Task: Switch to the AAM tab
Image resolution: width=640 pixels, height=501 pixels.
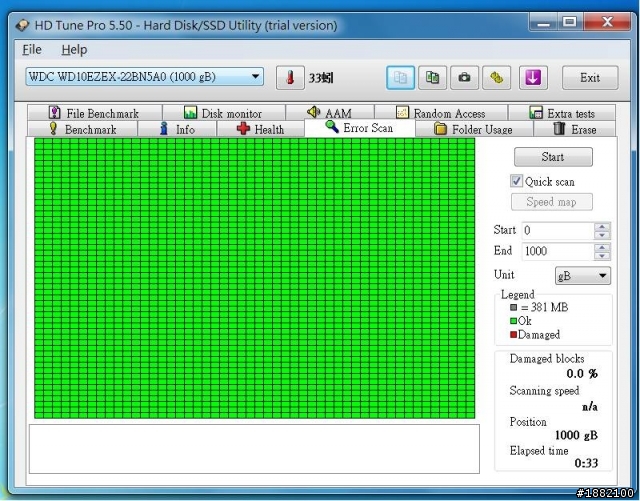Action: [330, 113]
